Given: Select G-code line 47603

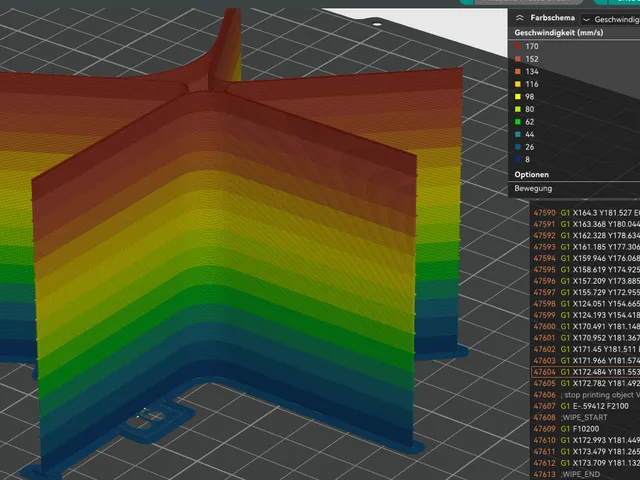Looking at the screenshot, I should click(x=586, y=361).
